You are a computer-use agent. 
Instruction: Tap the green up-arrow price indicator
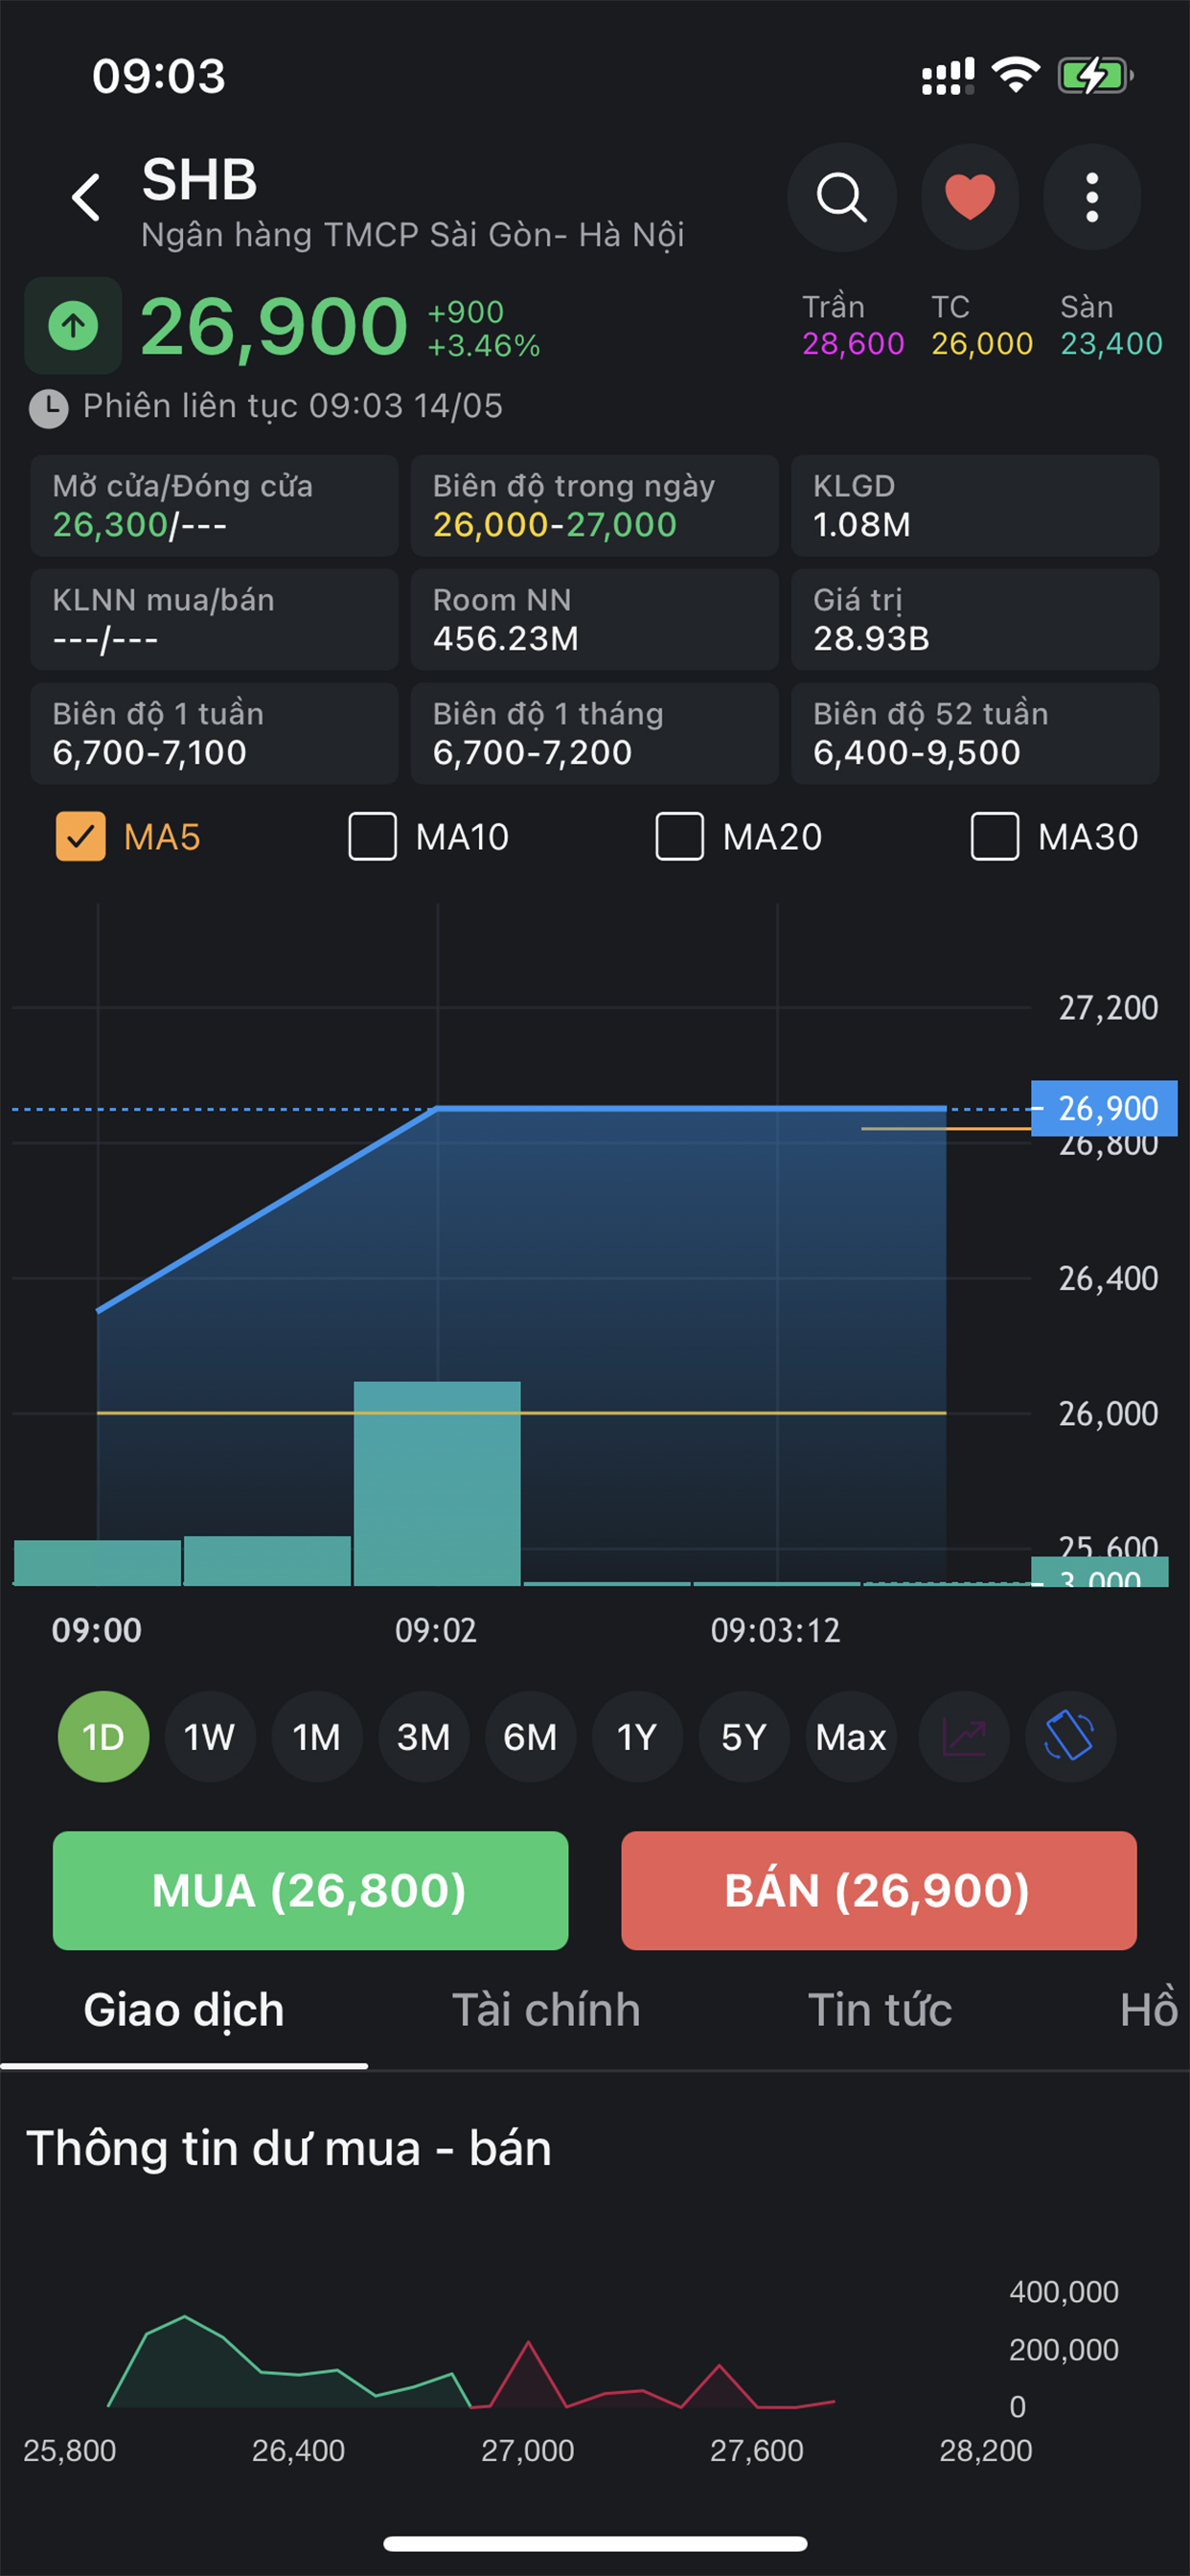(73, 326)
